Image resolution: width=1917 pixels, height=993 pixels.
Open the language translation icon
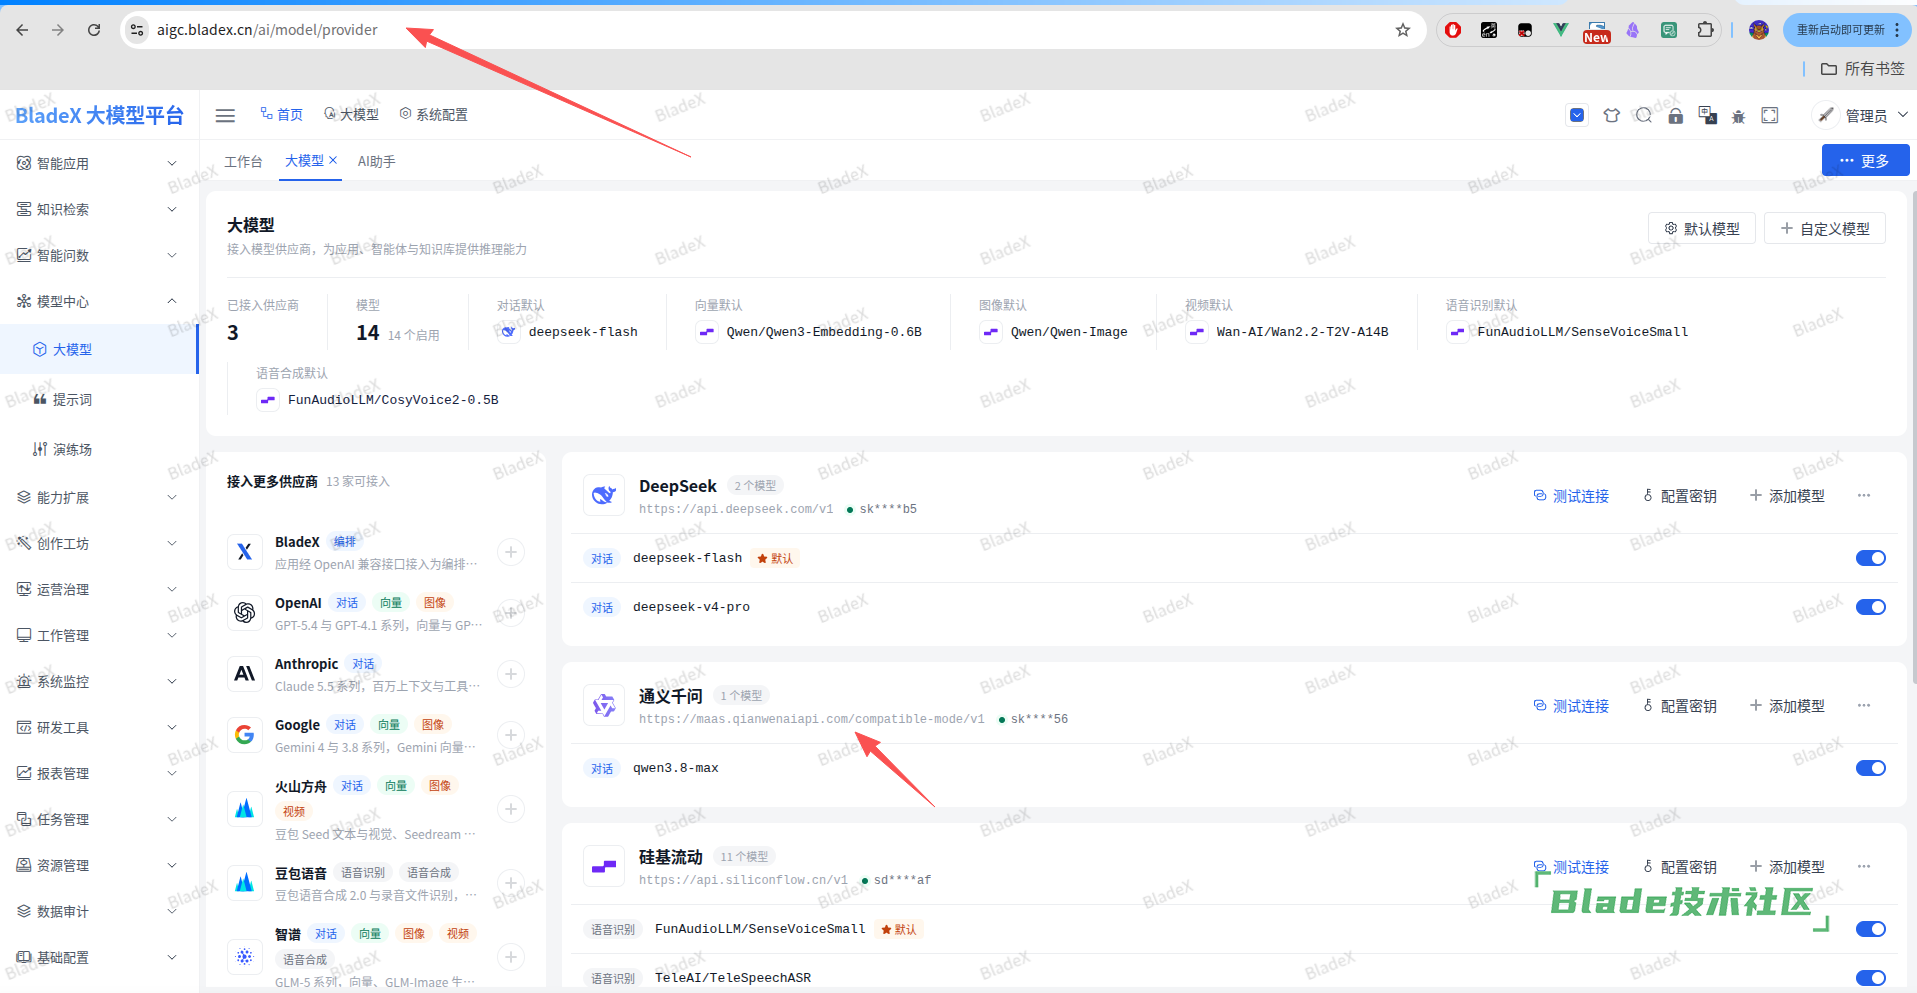(1708, 116)
